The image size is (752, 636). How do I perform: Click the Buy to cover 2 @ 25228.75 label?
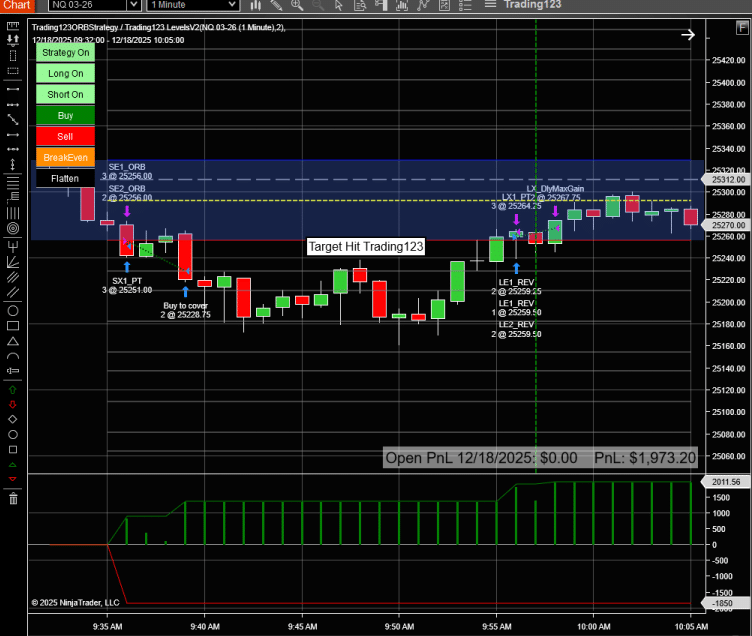point(185,310)
